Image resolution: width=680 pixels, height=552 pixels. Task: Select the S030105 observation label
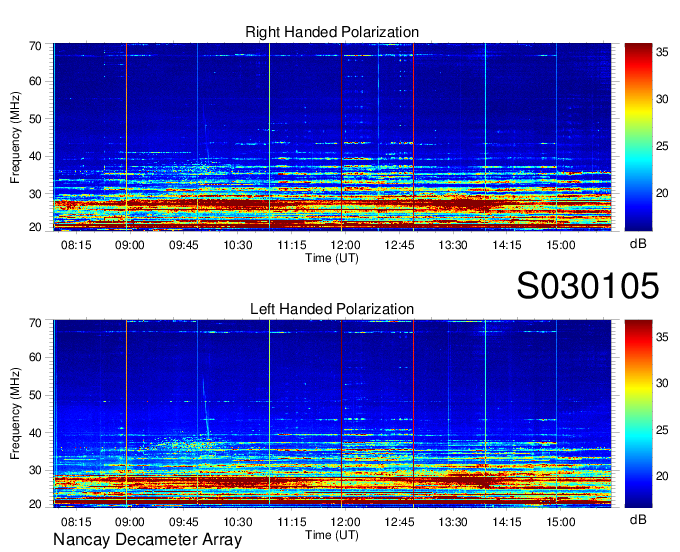coord(588,285)
